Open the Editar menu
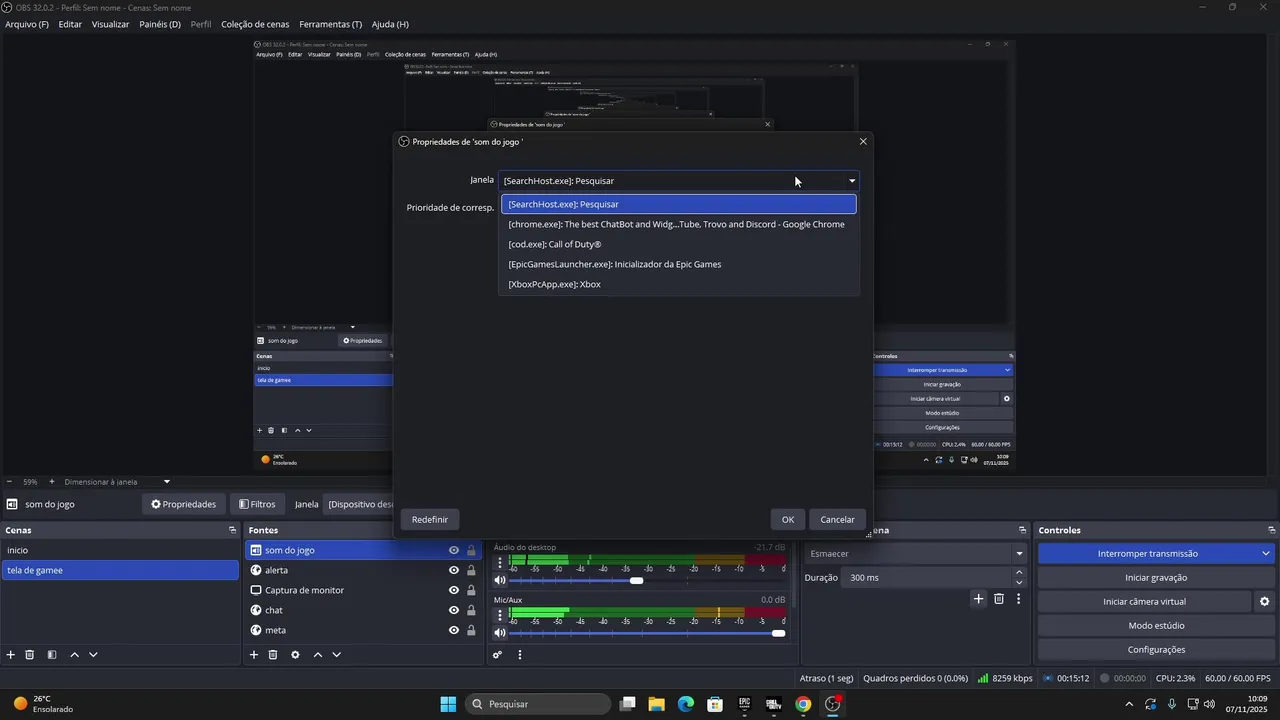Viewport: 1280px width, 720px height. tap(70, 24)
